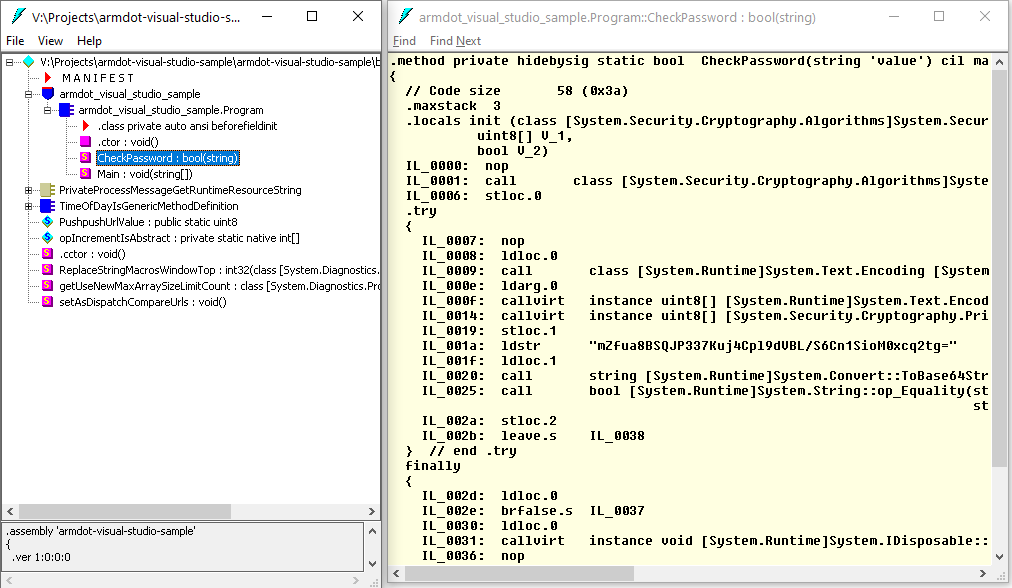The width and height of the screenshot is (1012, 588).
Task: Click the magenta icon next to .ctor : void()
Action: tap(85, 141)
